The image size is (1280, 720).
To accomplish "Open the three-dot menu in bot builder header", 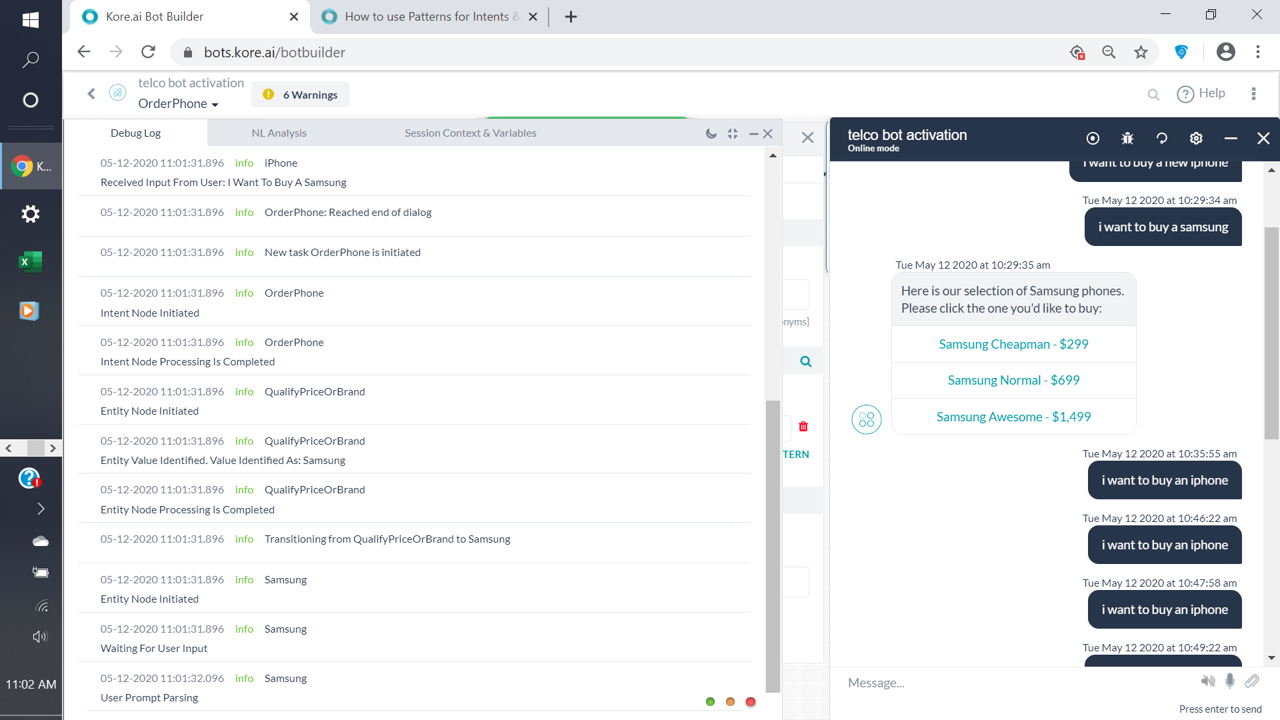I will click(1253, 93).
